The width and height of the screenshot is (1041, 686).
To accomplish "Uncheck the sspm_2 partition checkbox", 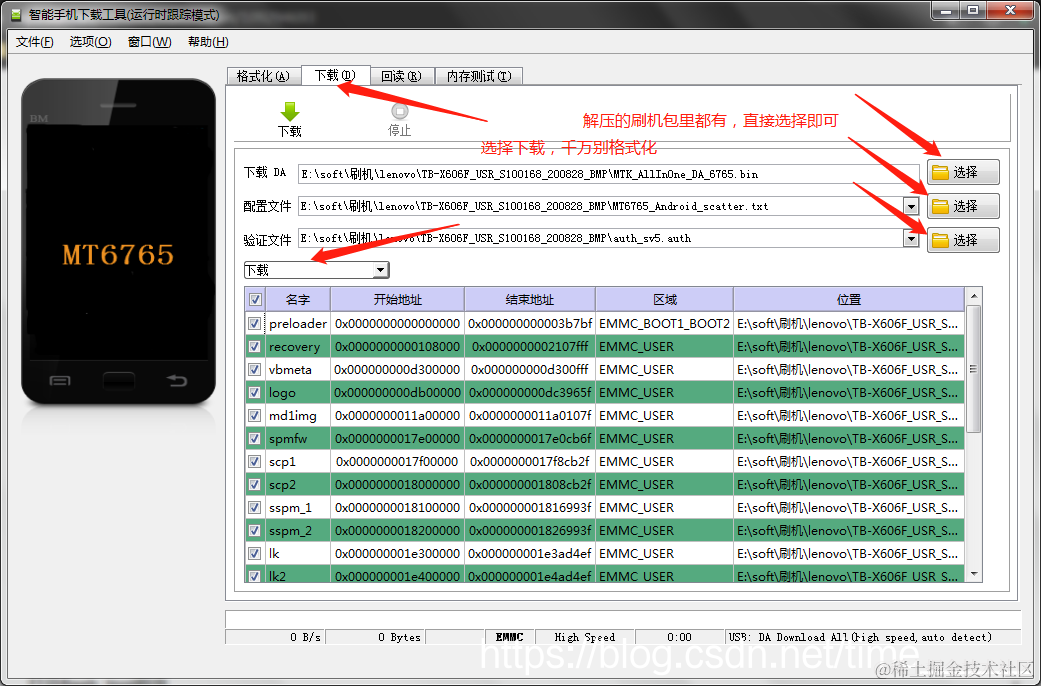I will tap(254, 531).
